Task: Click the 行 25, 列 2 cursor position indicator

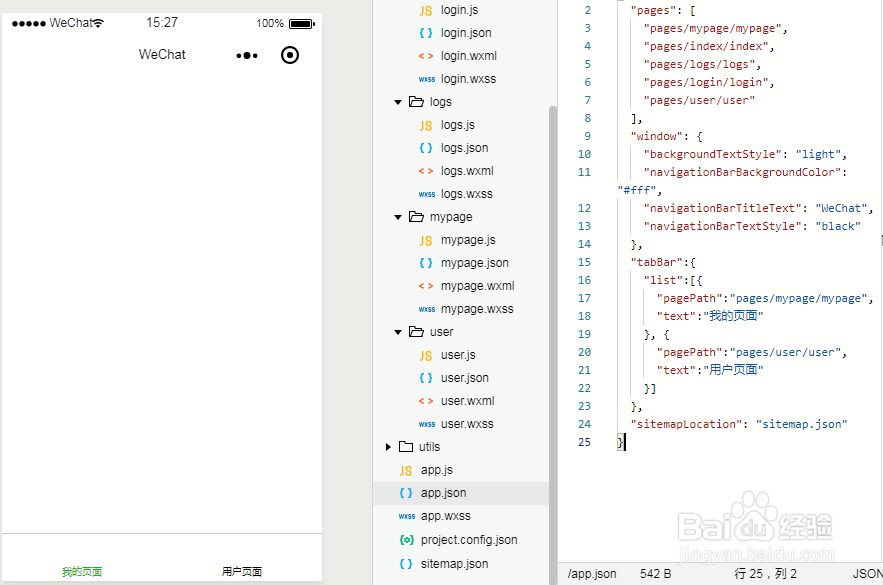Action: click(x=765, y=574)
